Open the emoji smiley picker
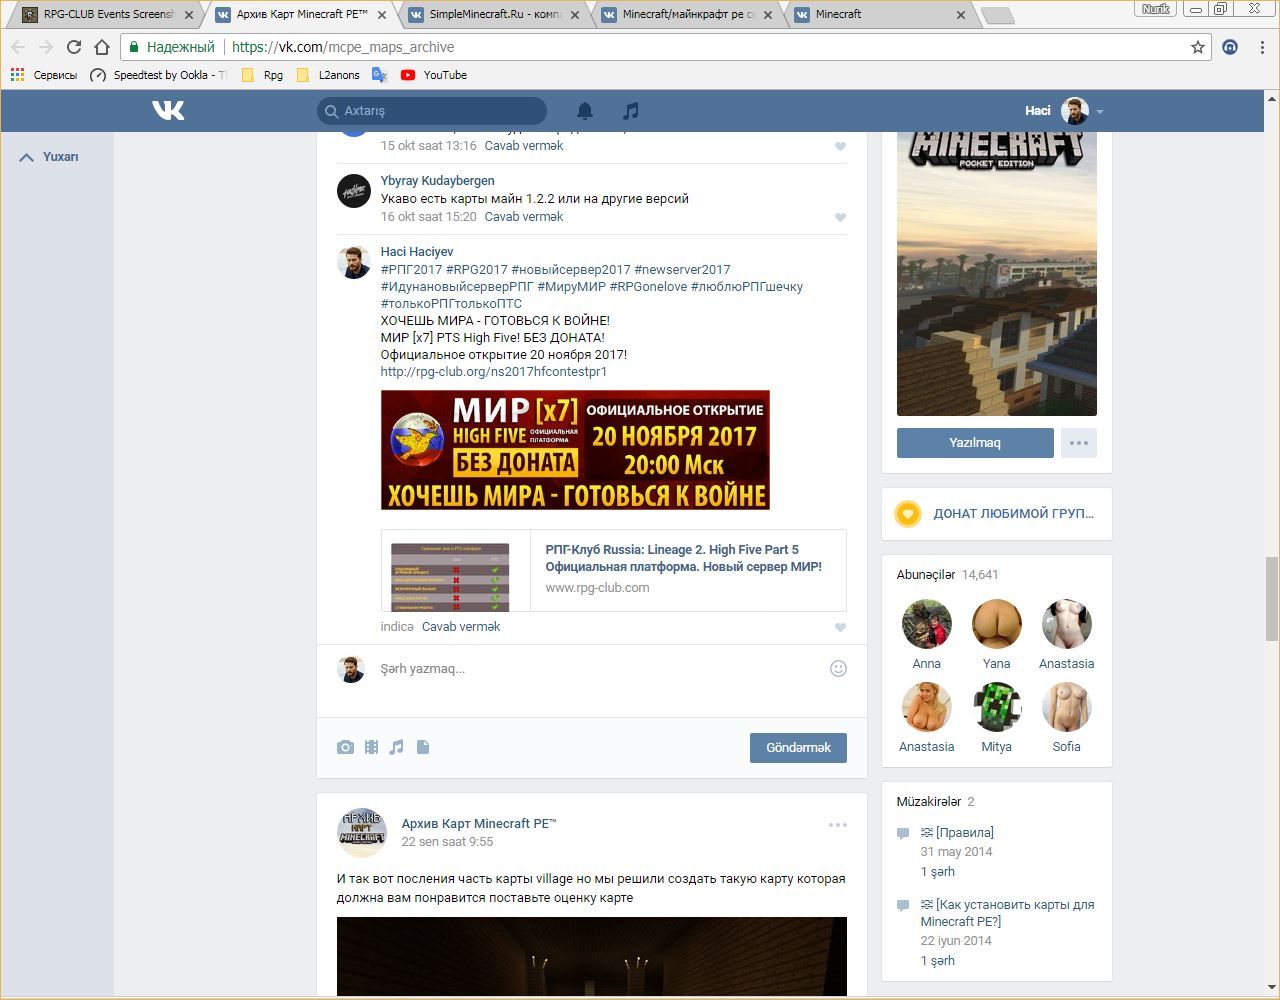The width and height of the screenshot is (1280, 1000). point(839,668)
